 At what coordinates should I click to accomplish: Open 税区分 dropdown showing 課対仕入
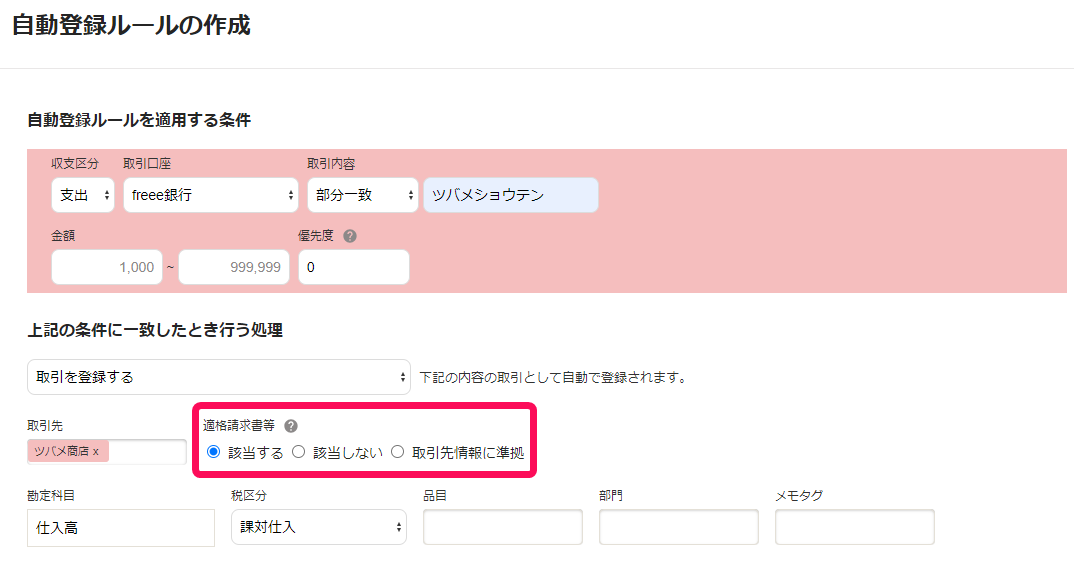click(319, 527)
